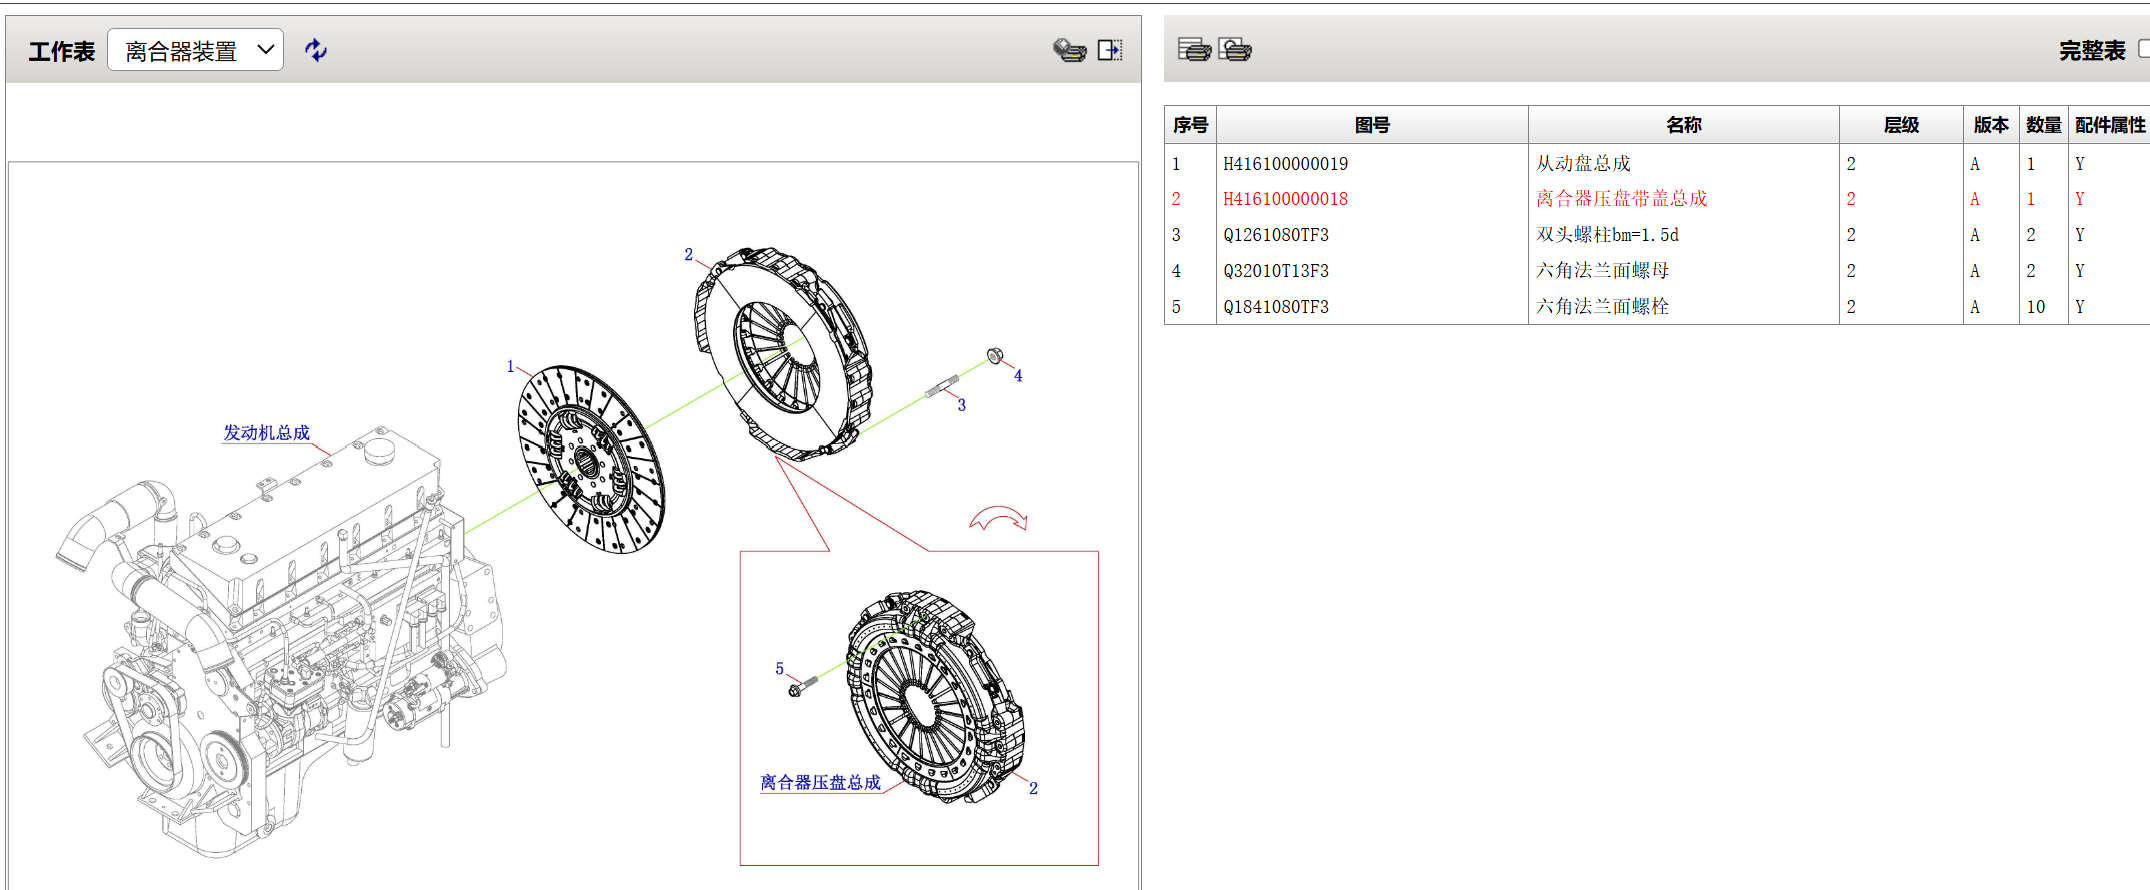Select callout number 4 beside the nut
Image resolution: width=2150 pixels, height=890 pixels.
tap(1018, 376)
